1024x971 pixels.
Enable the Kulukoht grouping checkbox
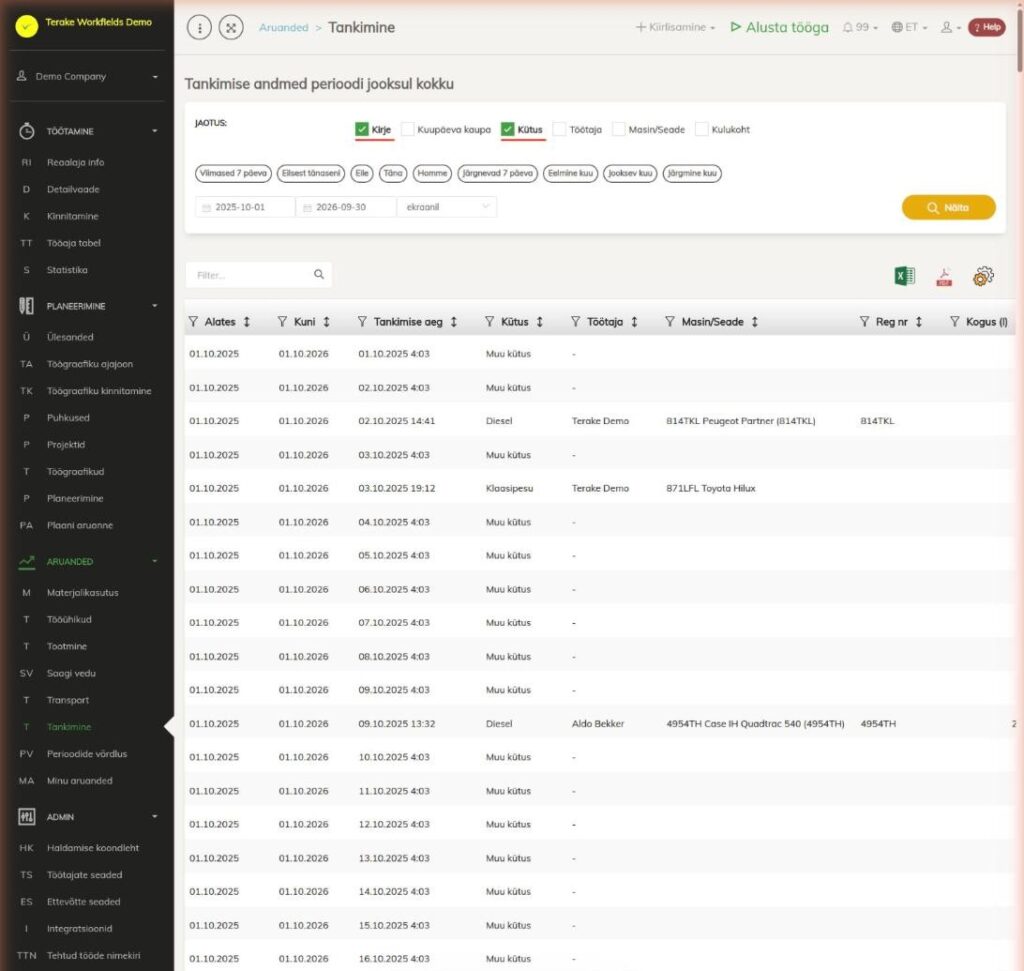click(x=701, y=129)
